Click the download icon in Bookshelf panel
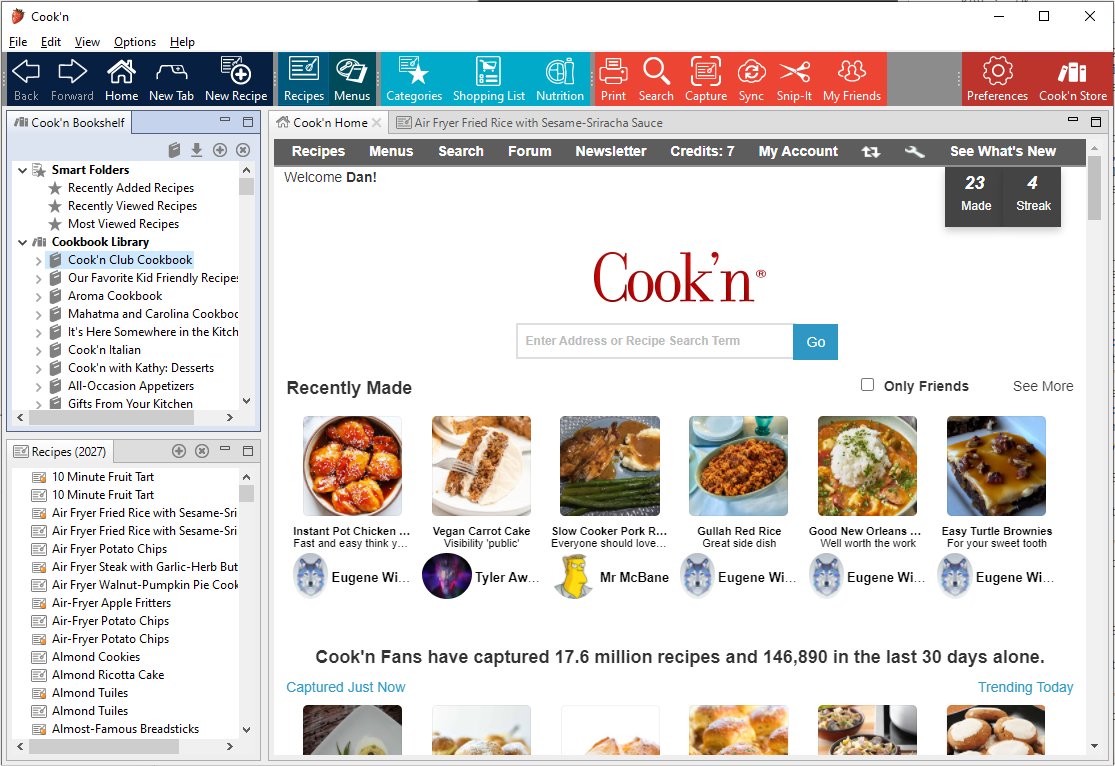 197,150
